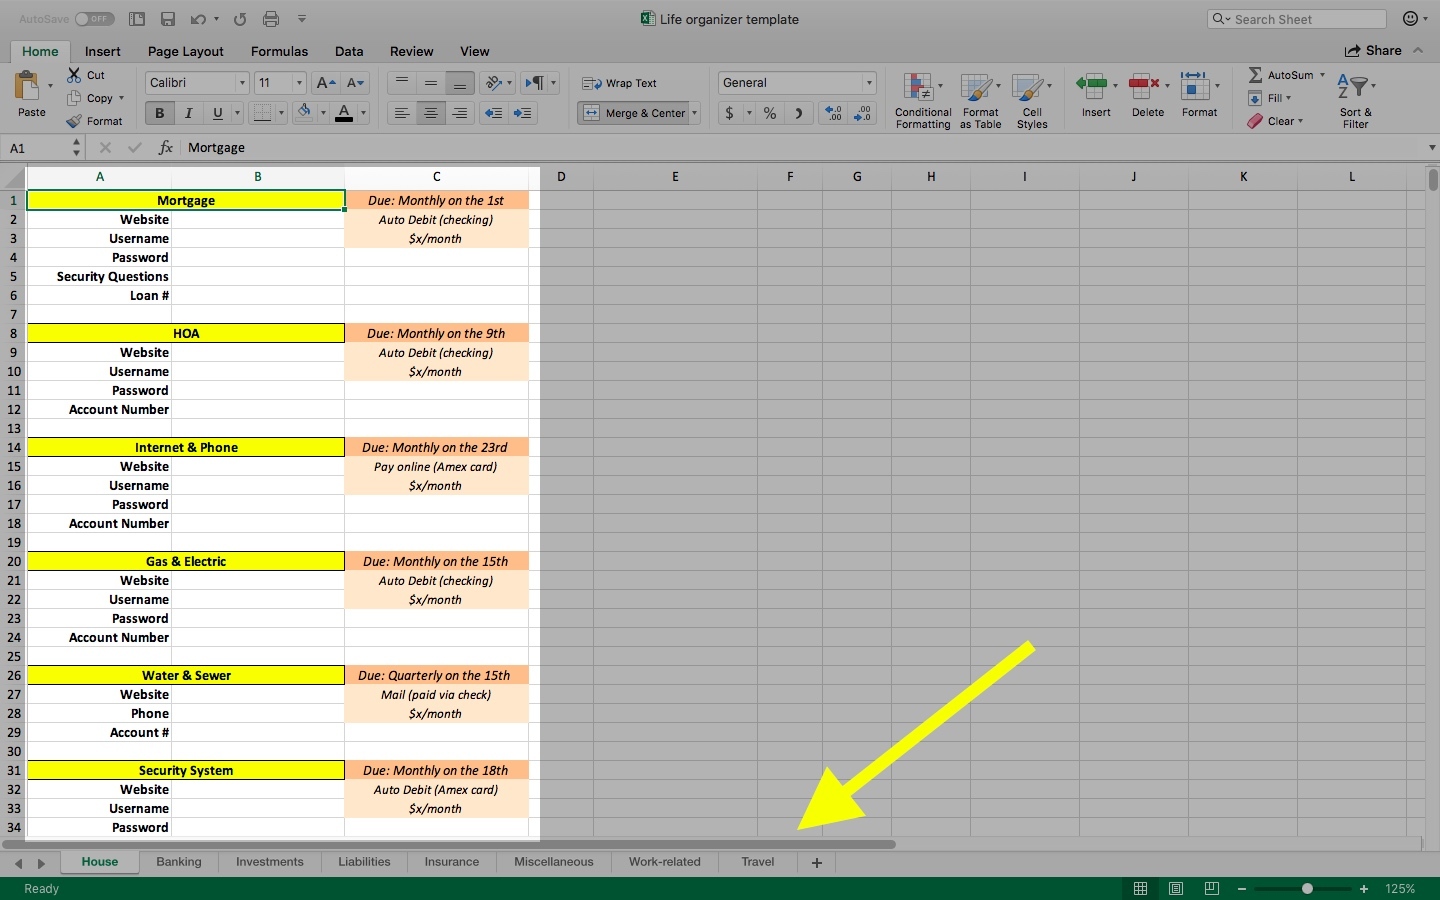1440x900 pixels.
Task: Click the insert function fx icon
Action: pyautogui.click(x=166, y=147)
